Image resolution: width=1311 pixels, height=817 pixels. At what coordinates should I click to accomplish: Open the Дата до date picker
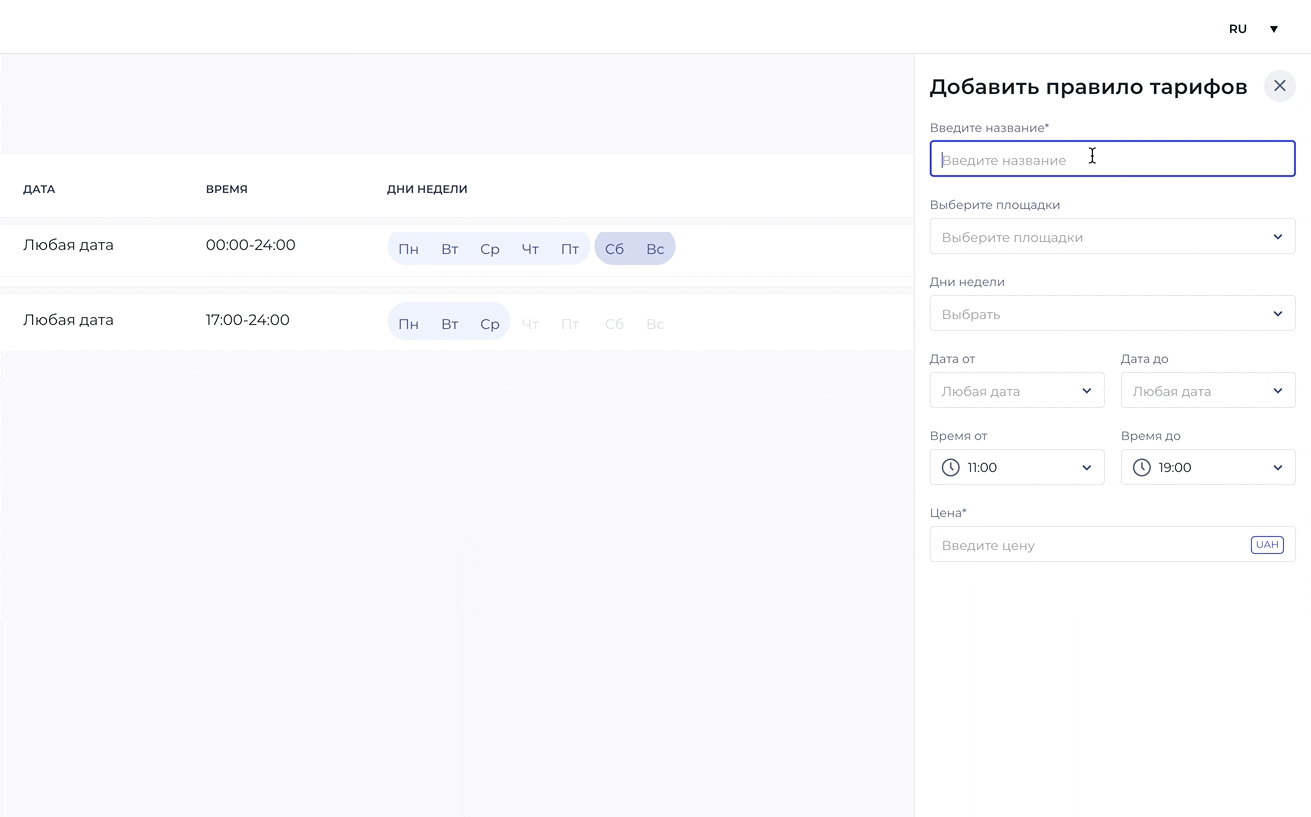(1208, 391)
